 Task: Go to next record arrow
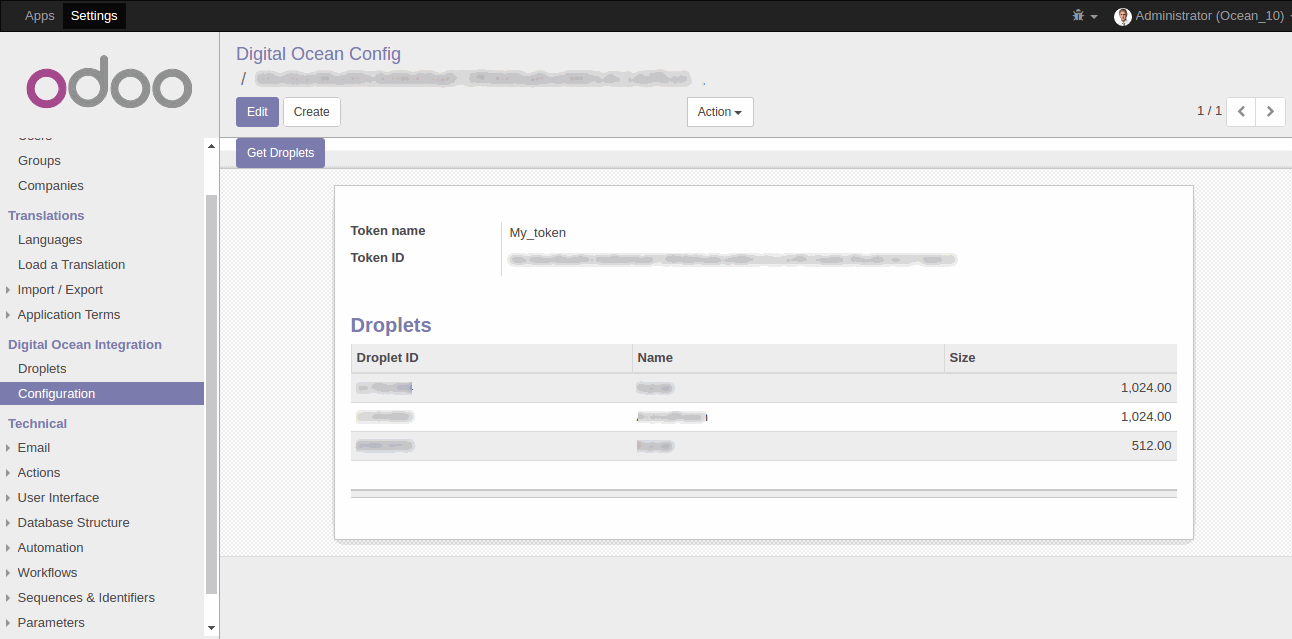point(1270,111)
